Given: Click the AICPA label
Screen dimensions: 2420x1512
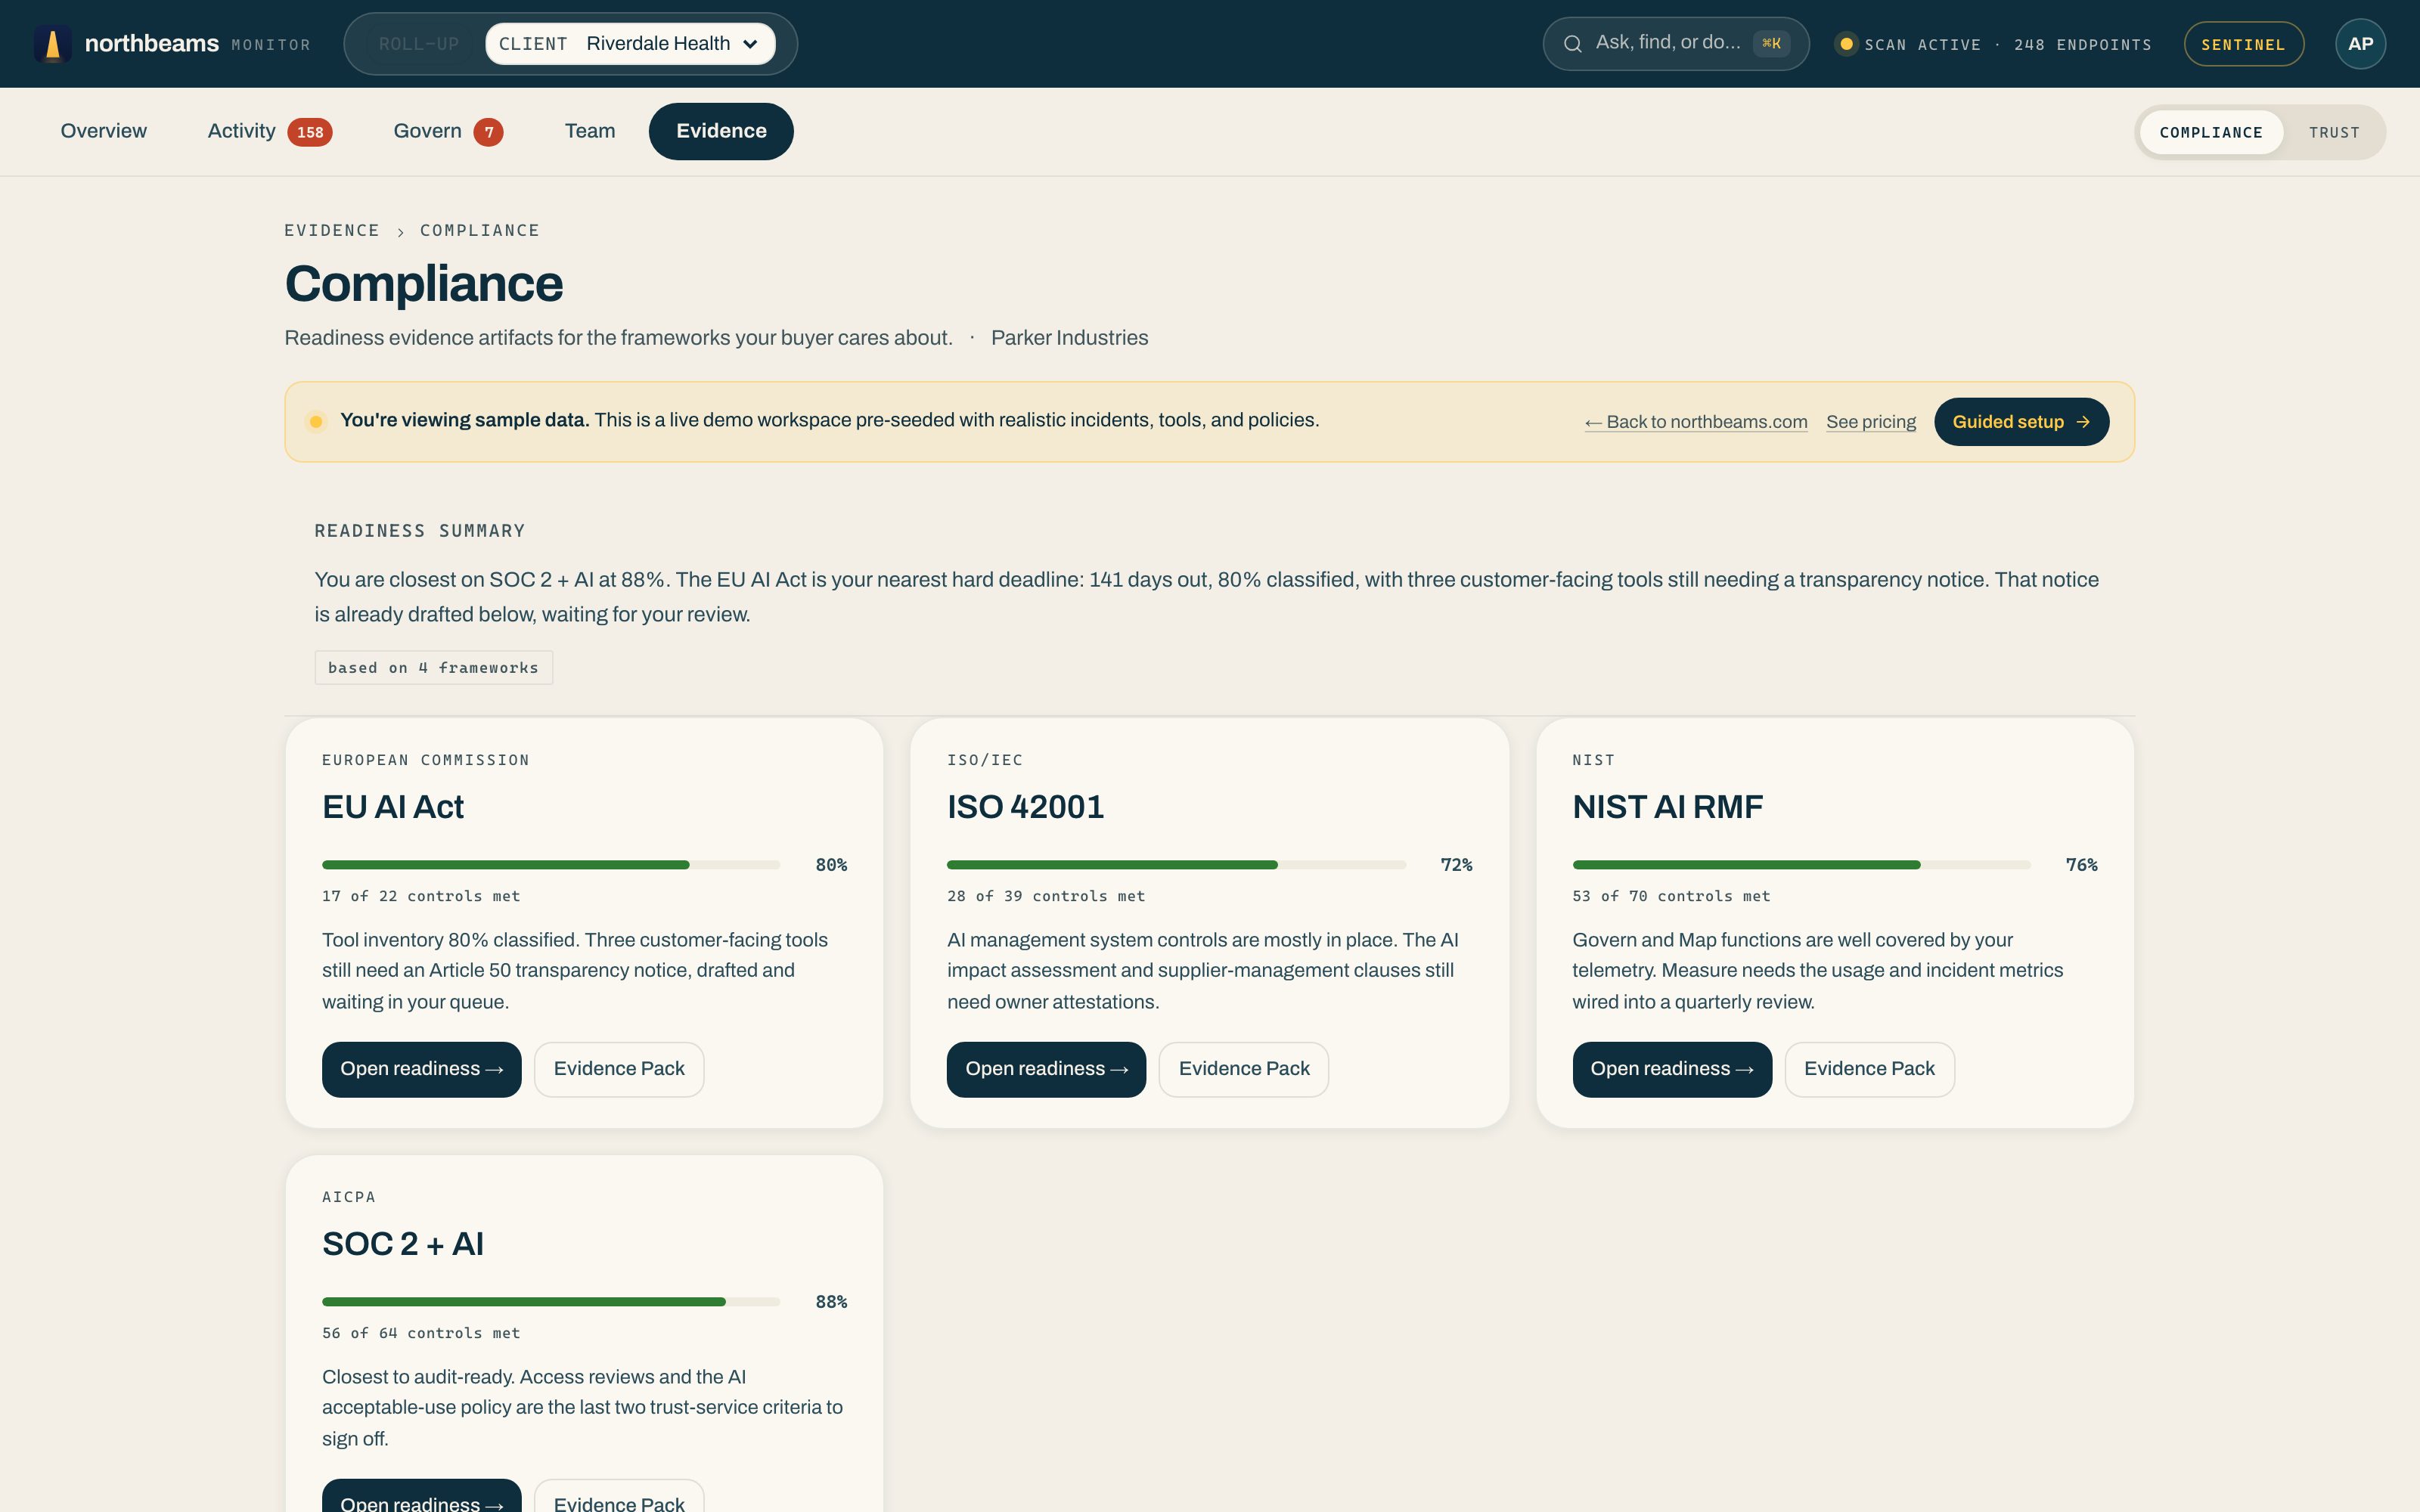Looking at the screenshot, I should [x=349, y=1197].
